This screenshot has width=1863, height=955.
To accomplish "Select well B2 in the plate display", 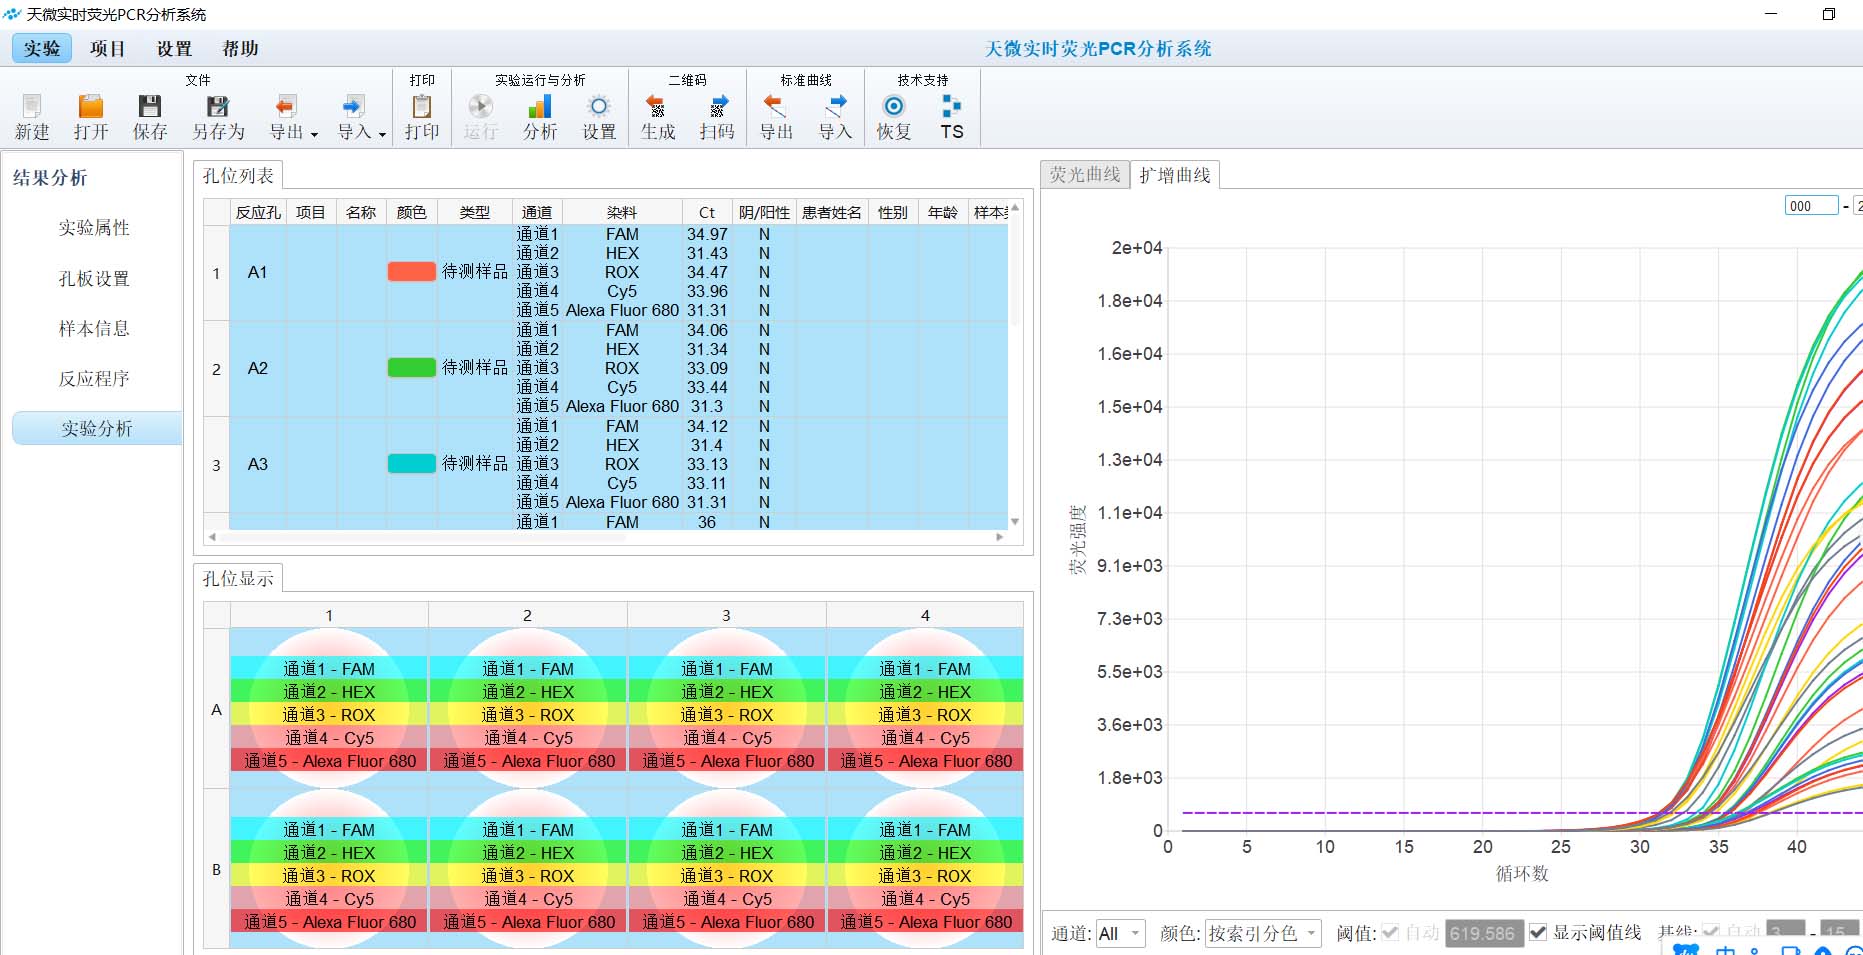I will click(527, 868).
